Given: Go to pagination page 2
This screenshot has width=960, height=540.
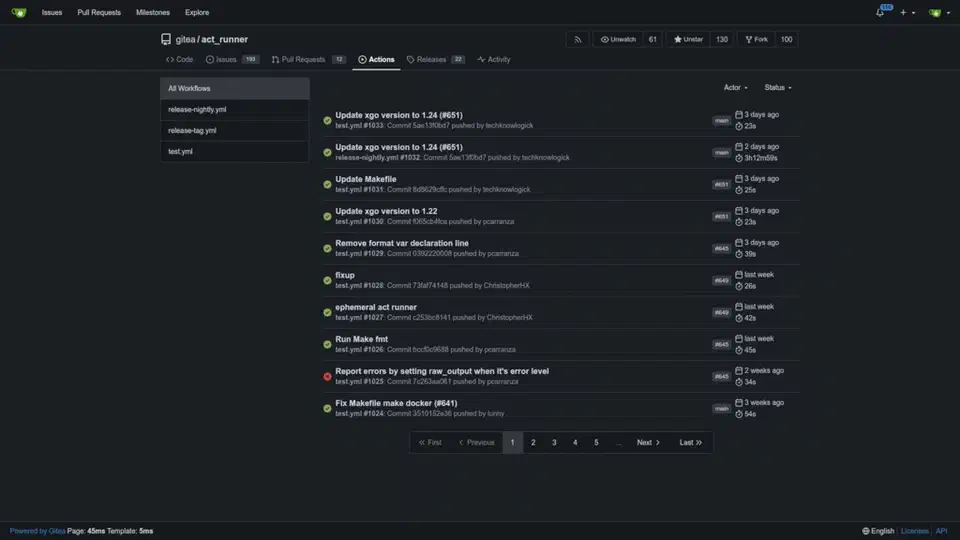Looking at the screenshot, I should click(533, 443).
